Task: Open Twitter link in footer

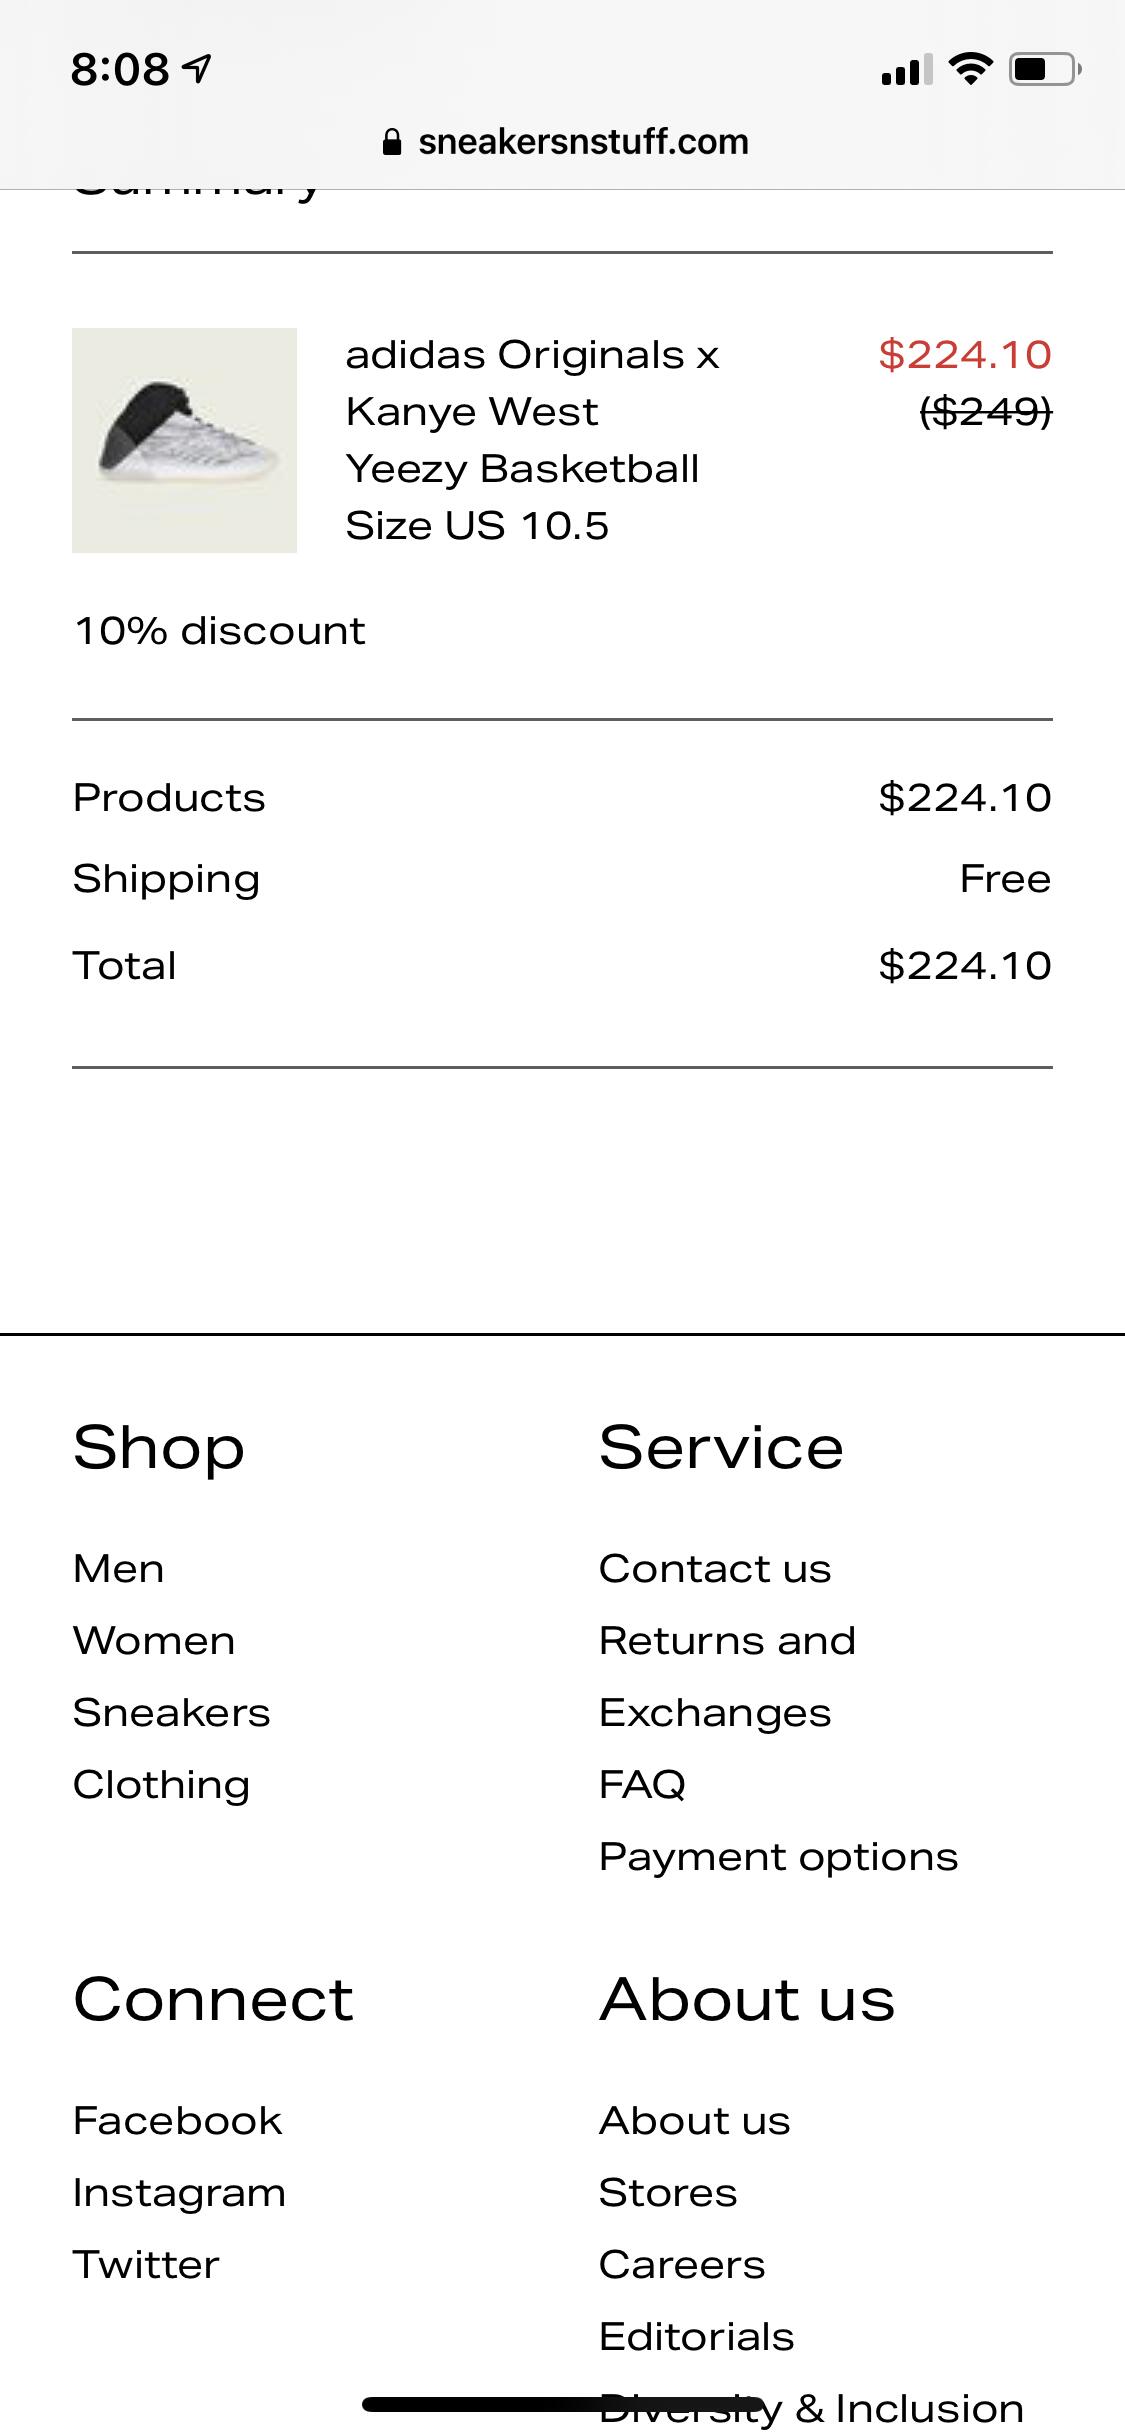Action: click(x=146, y=2265)
